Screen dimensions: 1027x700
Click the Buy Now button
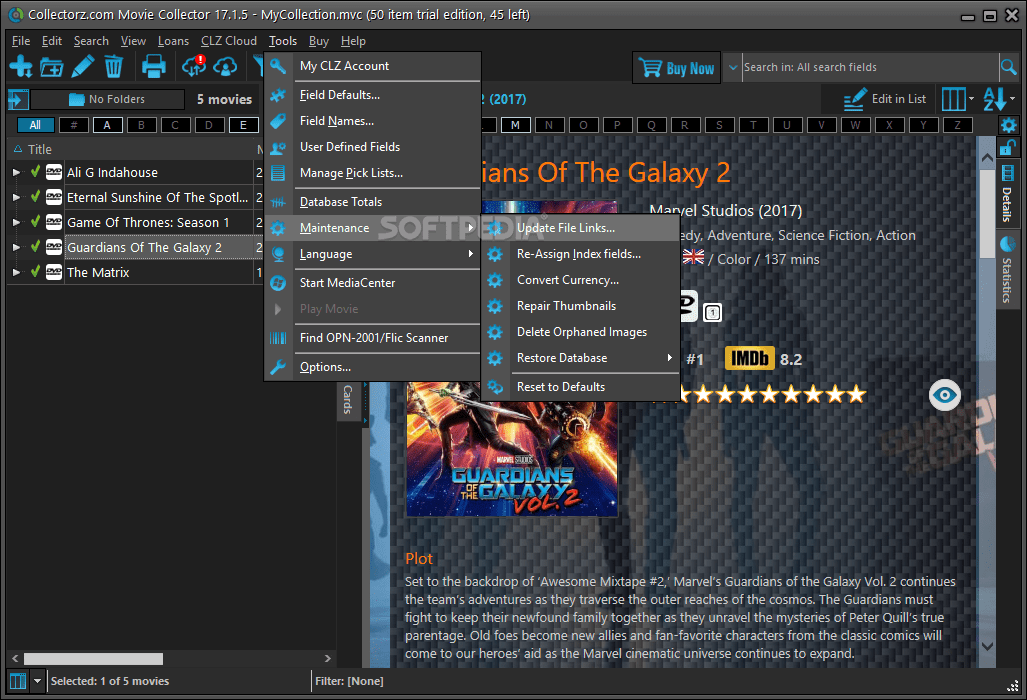677,67
